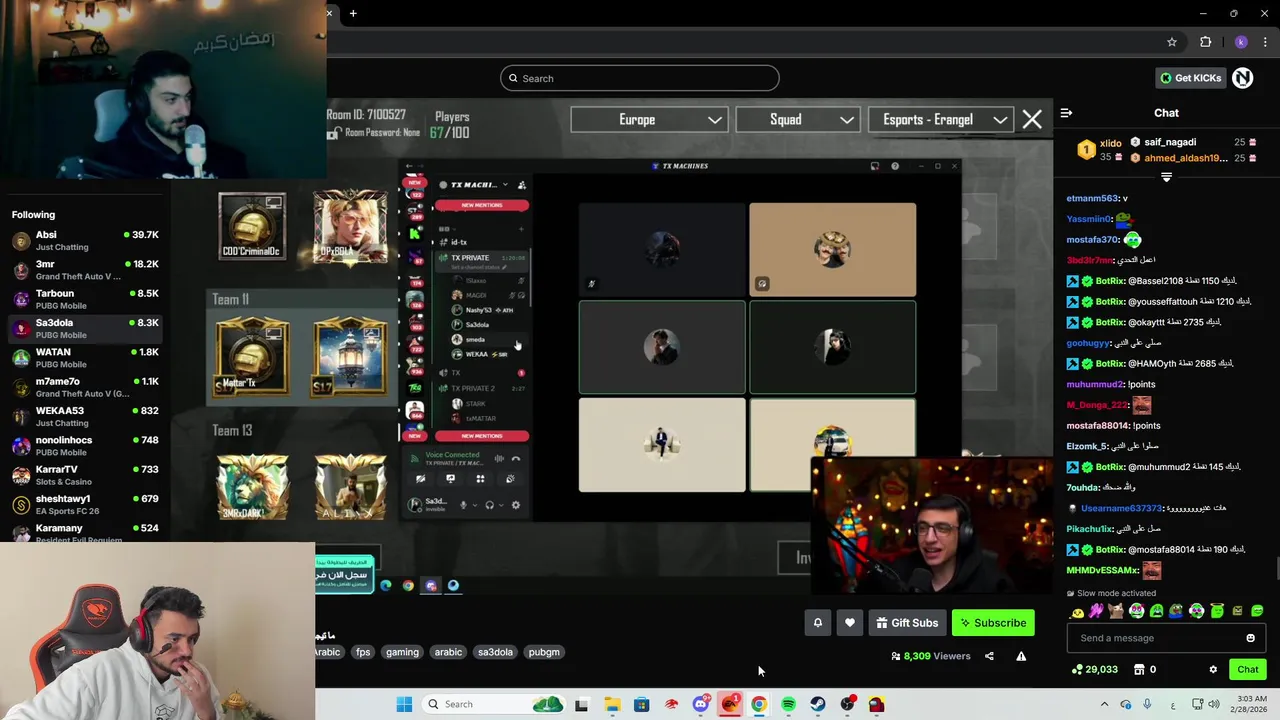Viewport: 1280px width, 720px height.
Task: Click Get KICKs button
Action: pyautogui.click(x=1190, y=78)
